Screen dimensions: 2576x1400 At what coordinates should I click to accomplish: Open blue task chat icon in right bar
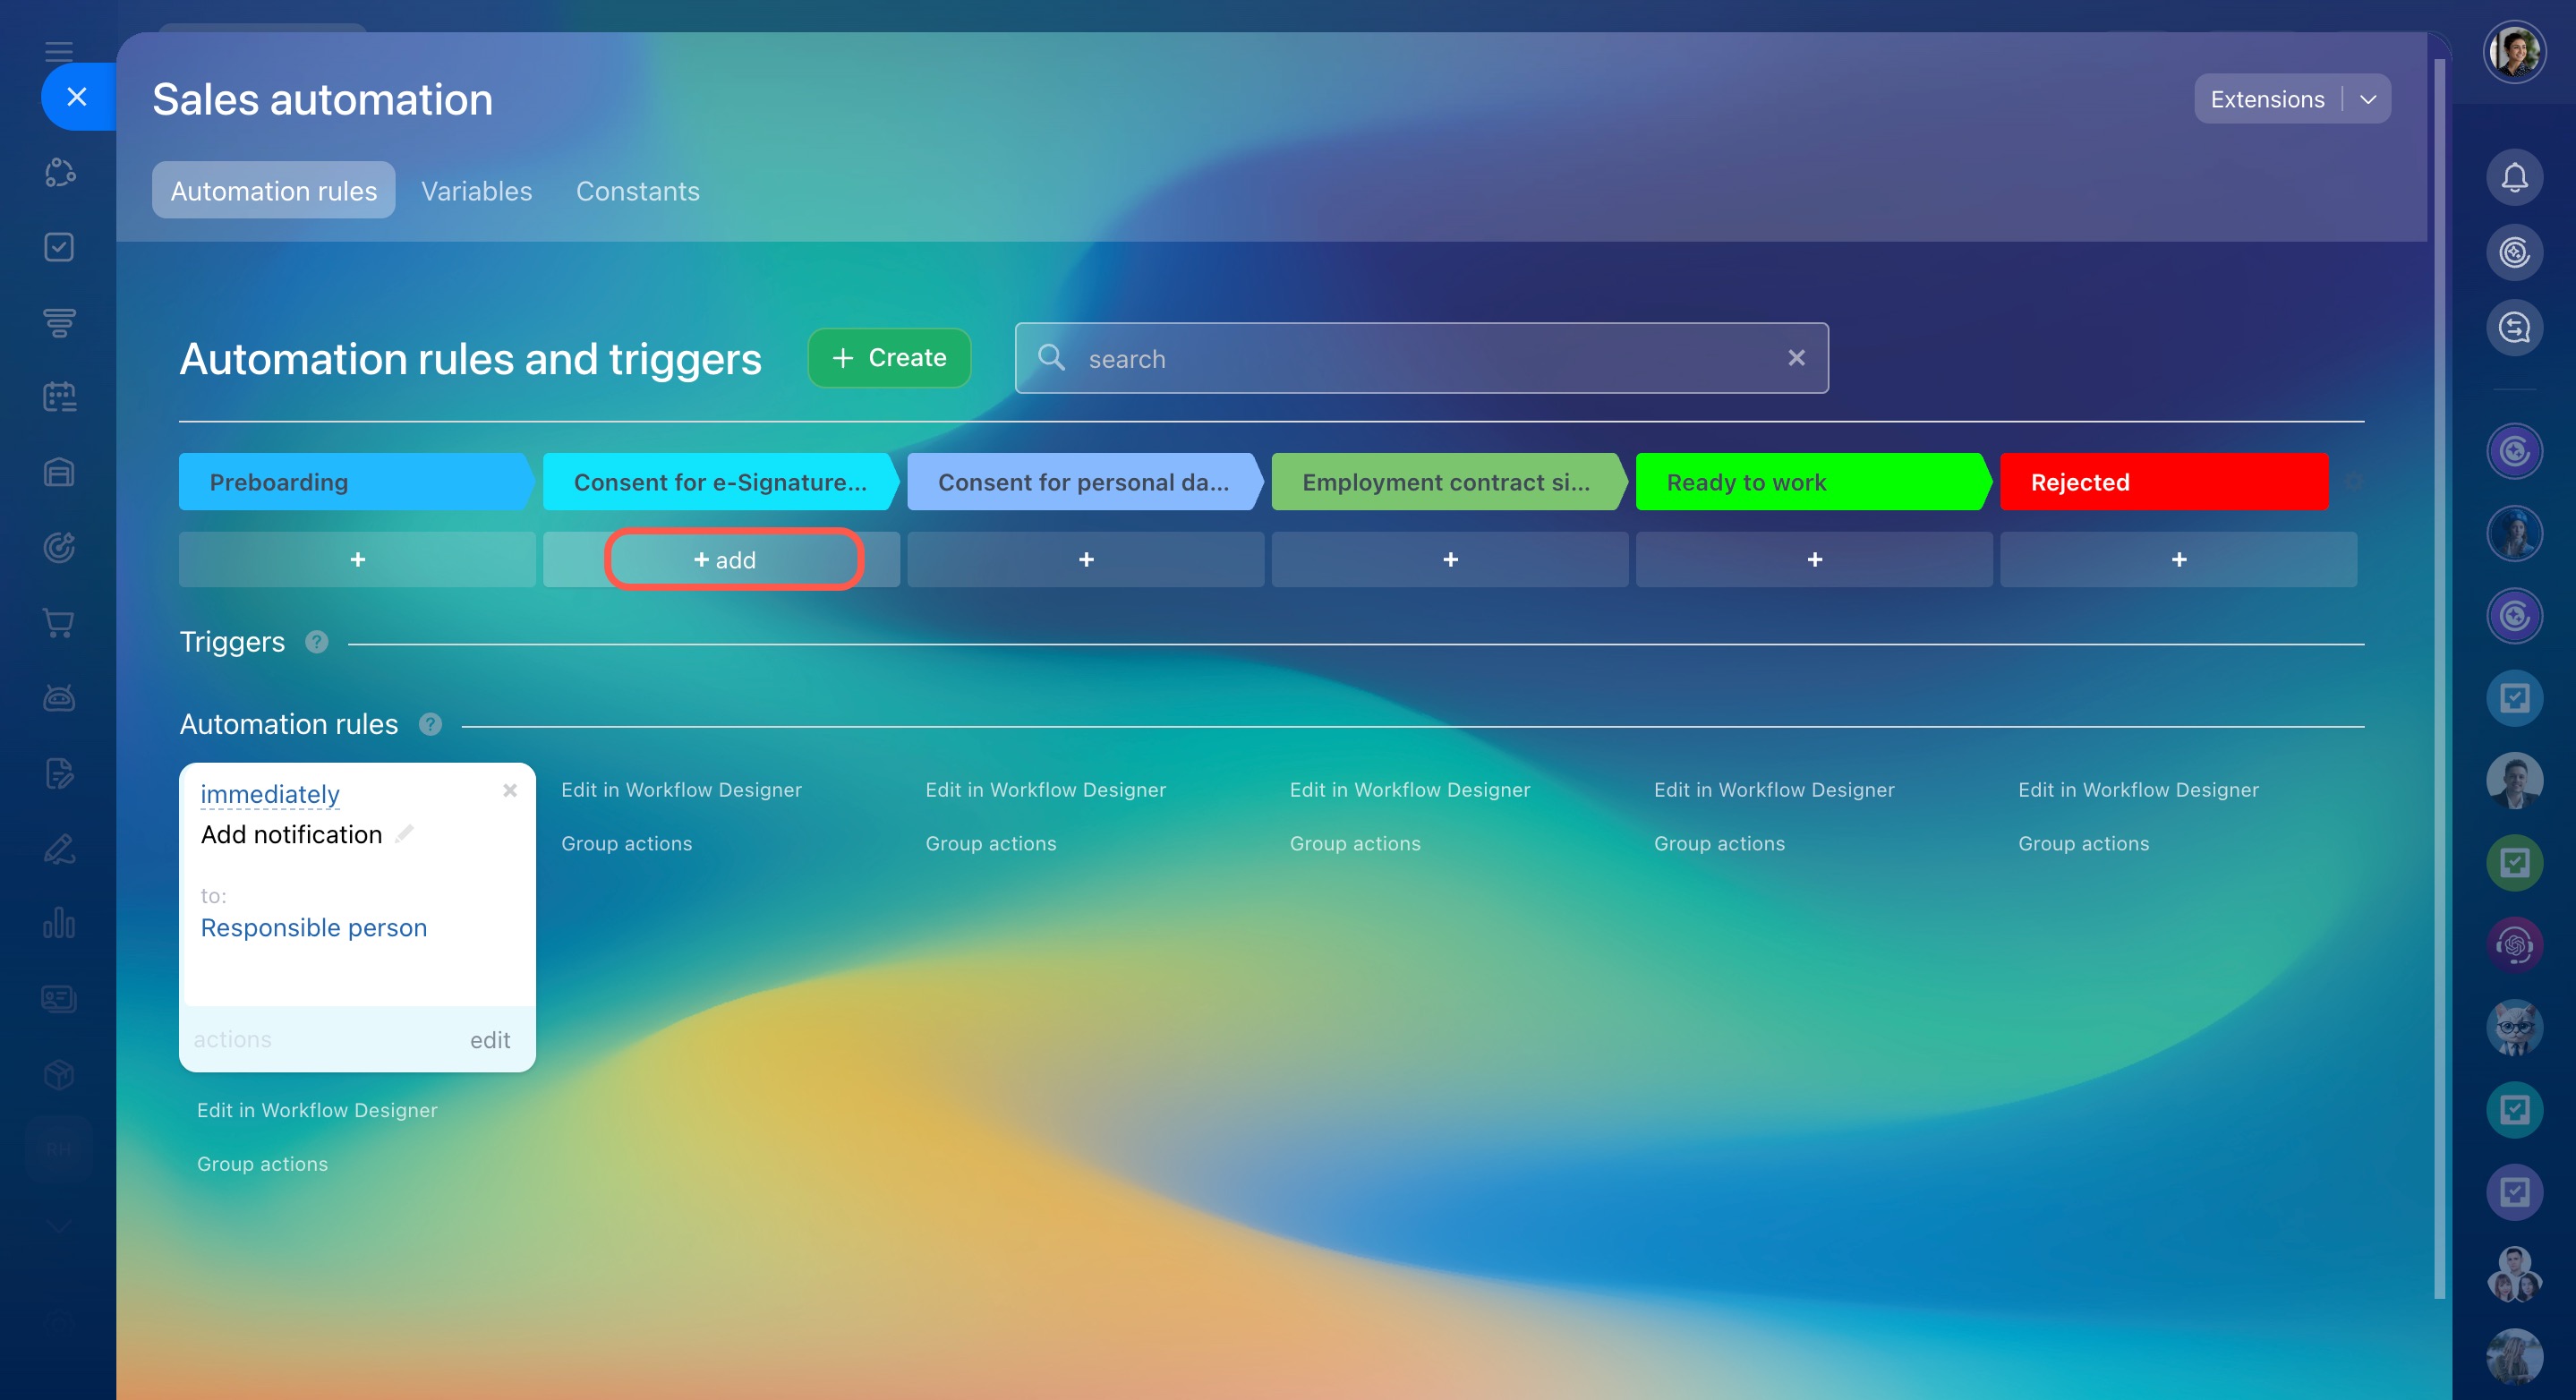click(x=2514, y=698)
